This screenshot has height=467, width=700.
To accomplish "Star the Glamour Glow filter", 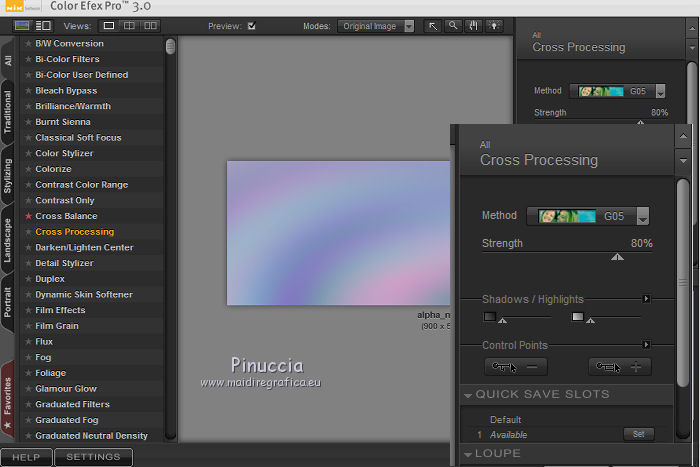I will [28, 389].
